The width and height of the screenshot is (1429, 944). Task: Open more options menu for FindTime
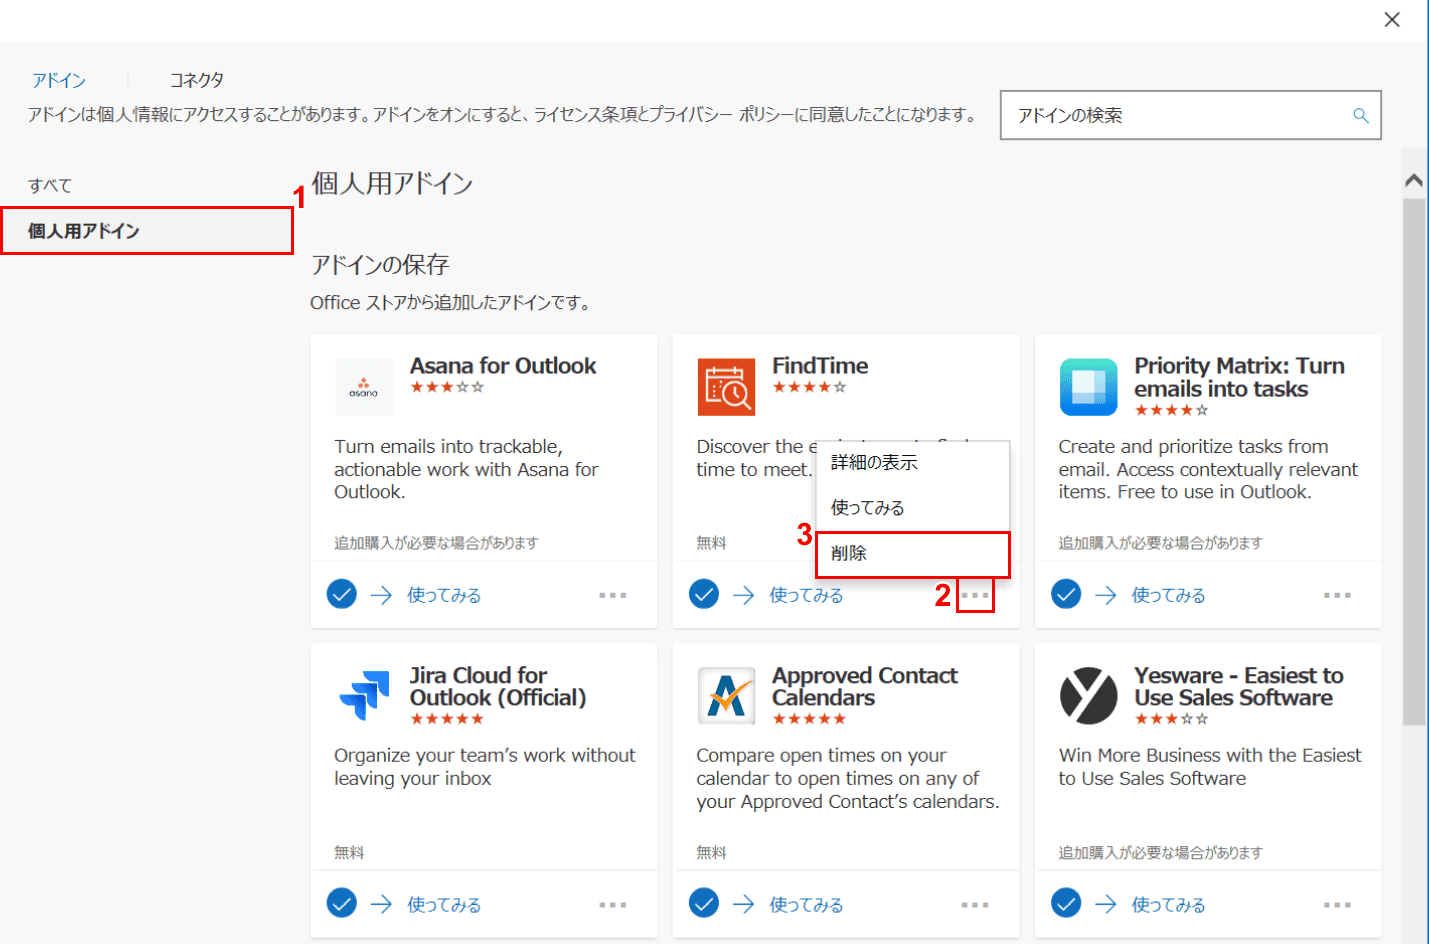point(975,595)
